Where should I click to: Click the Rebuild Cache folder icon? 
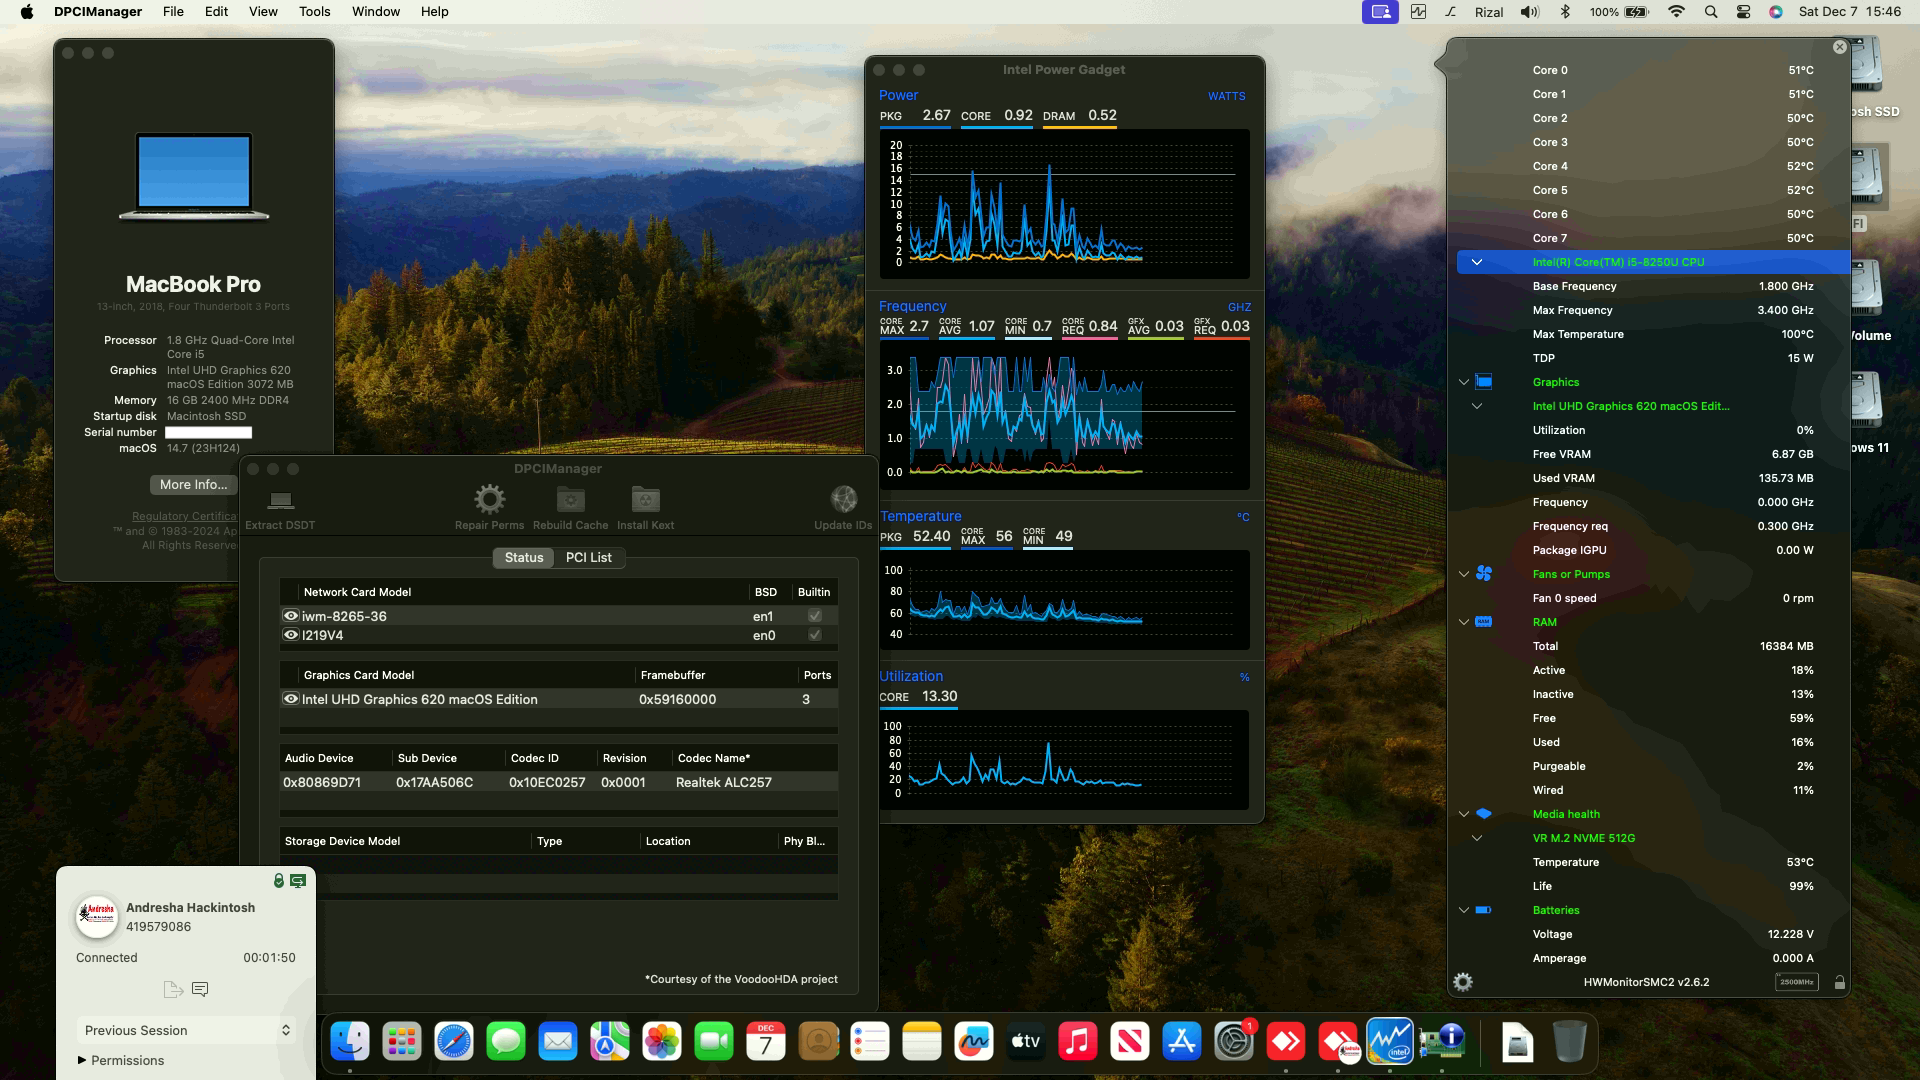(570, 499)
